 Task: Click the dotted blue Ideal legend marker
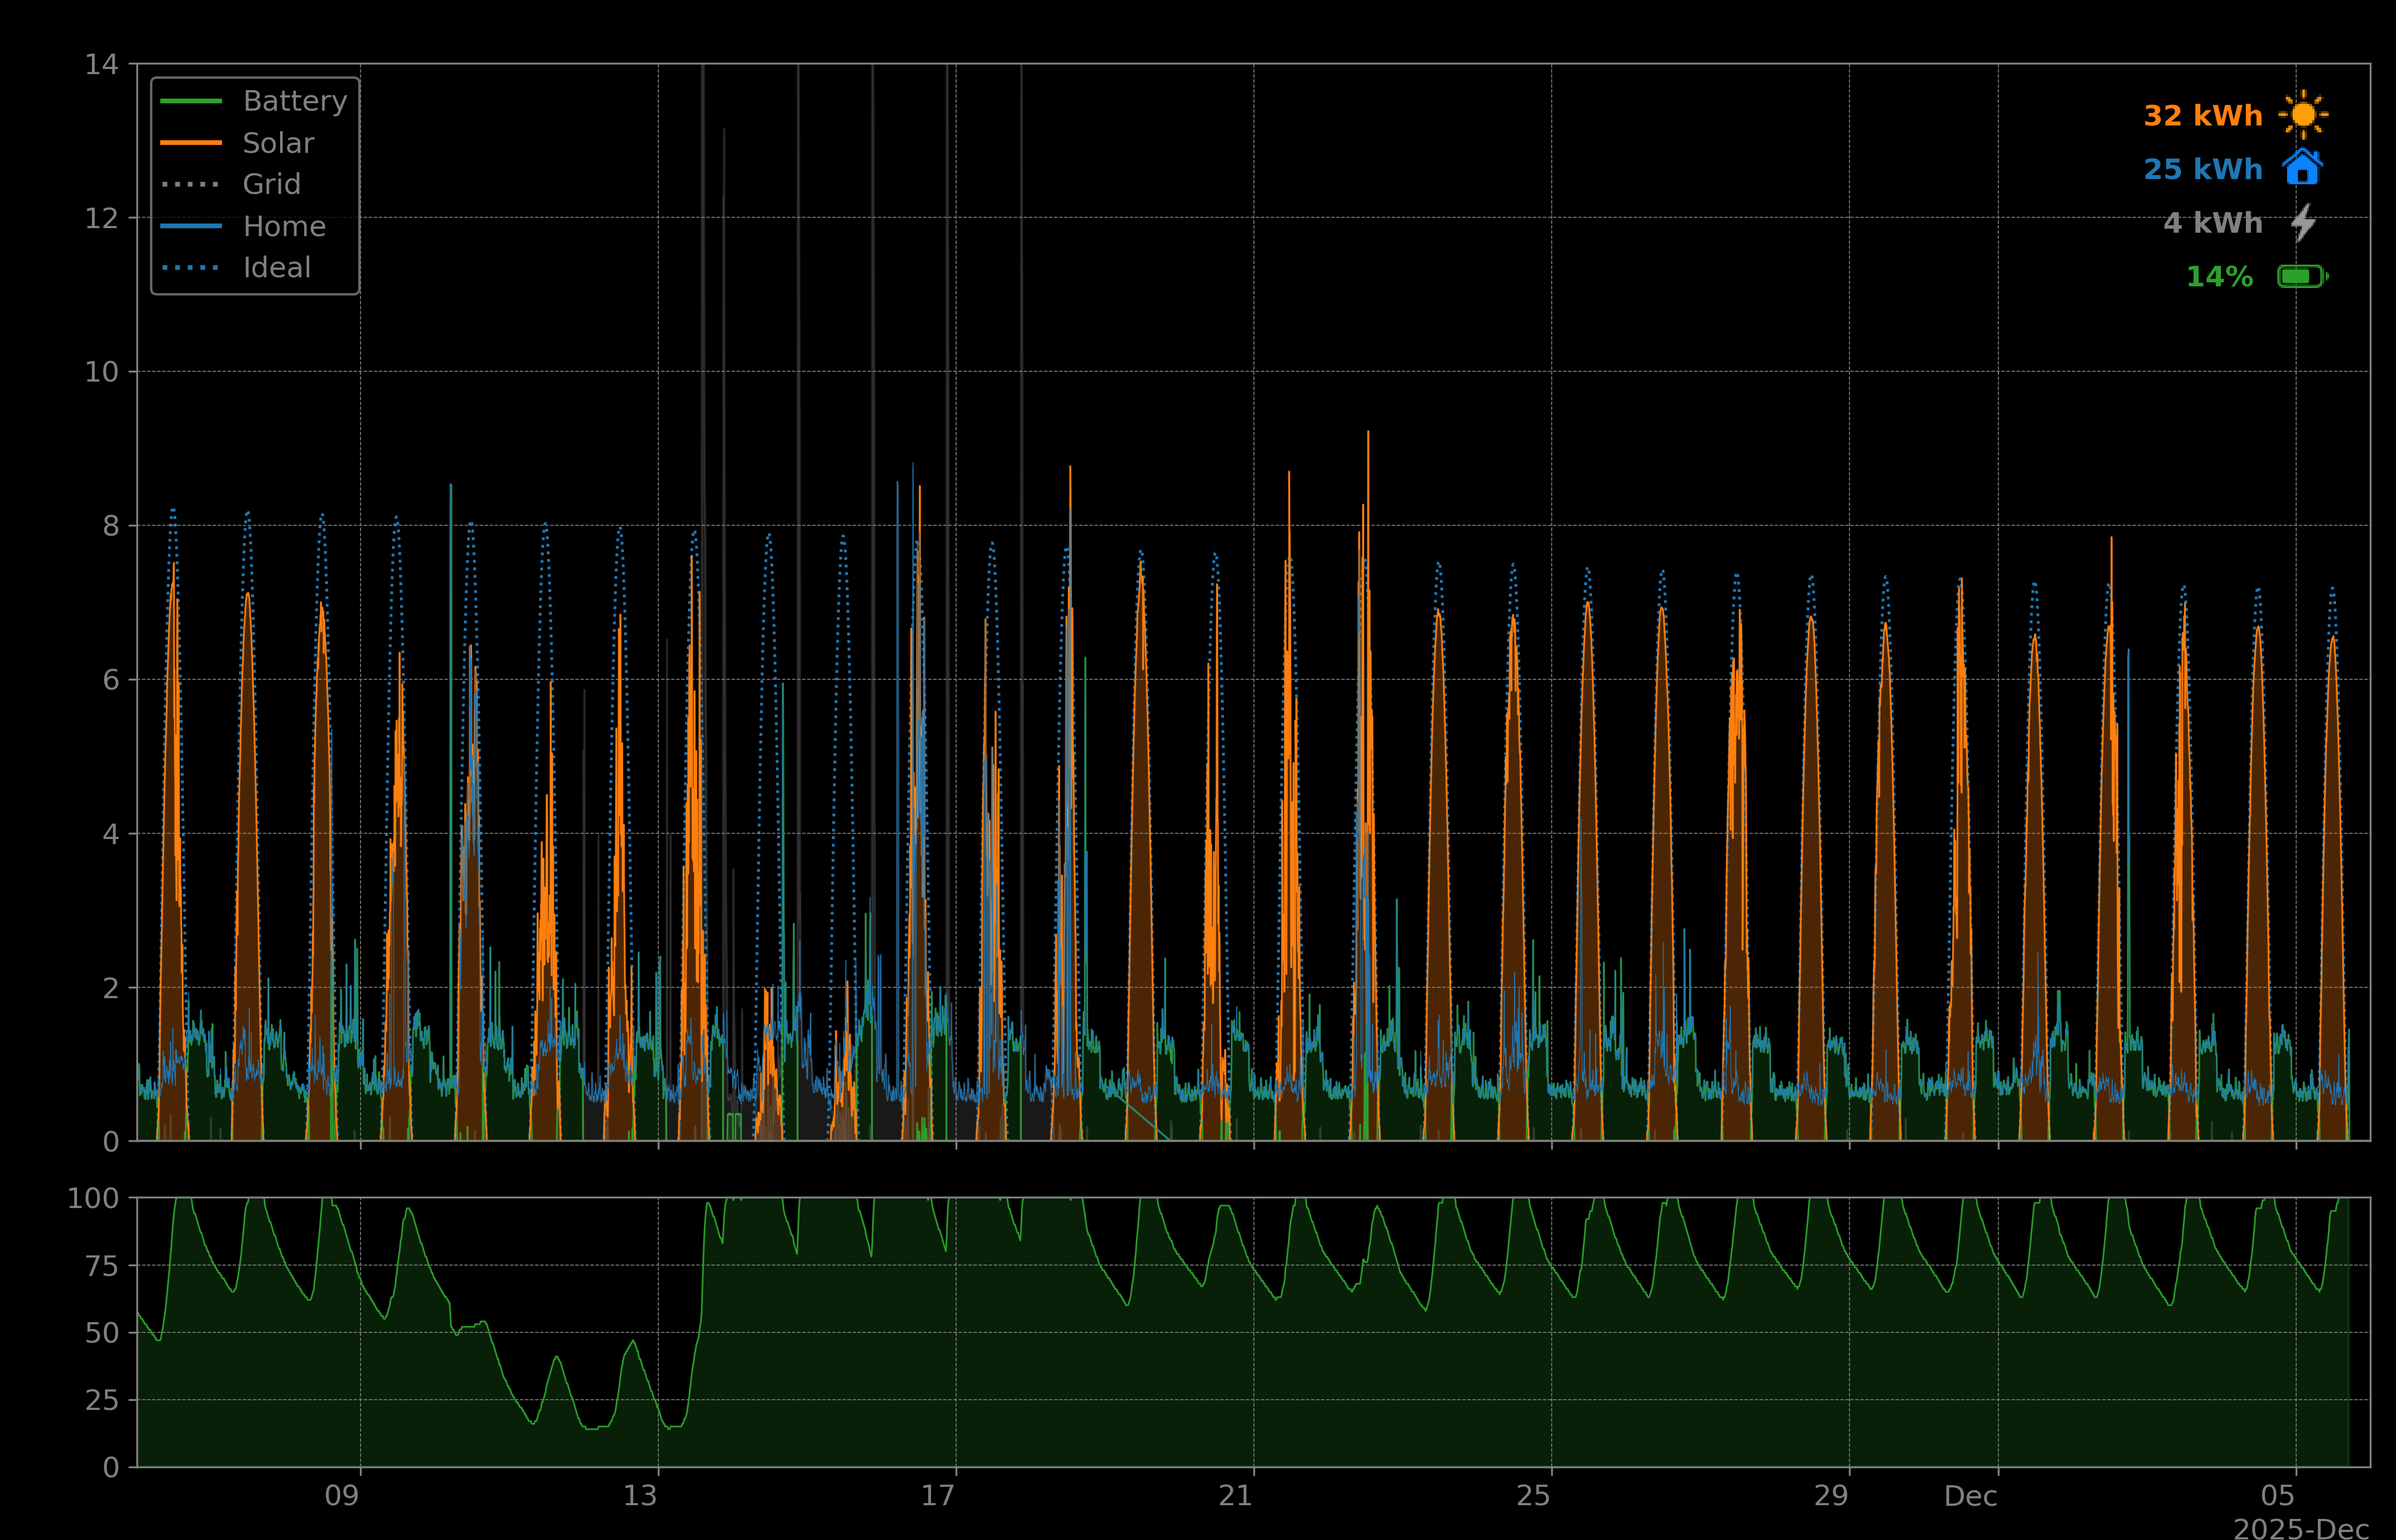(191, 268)
